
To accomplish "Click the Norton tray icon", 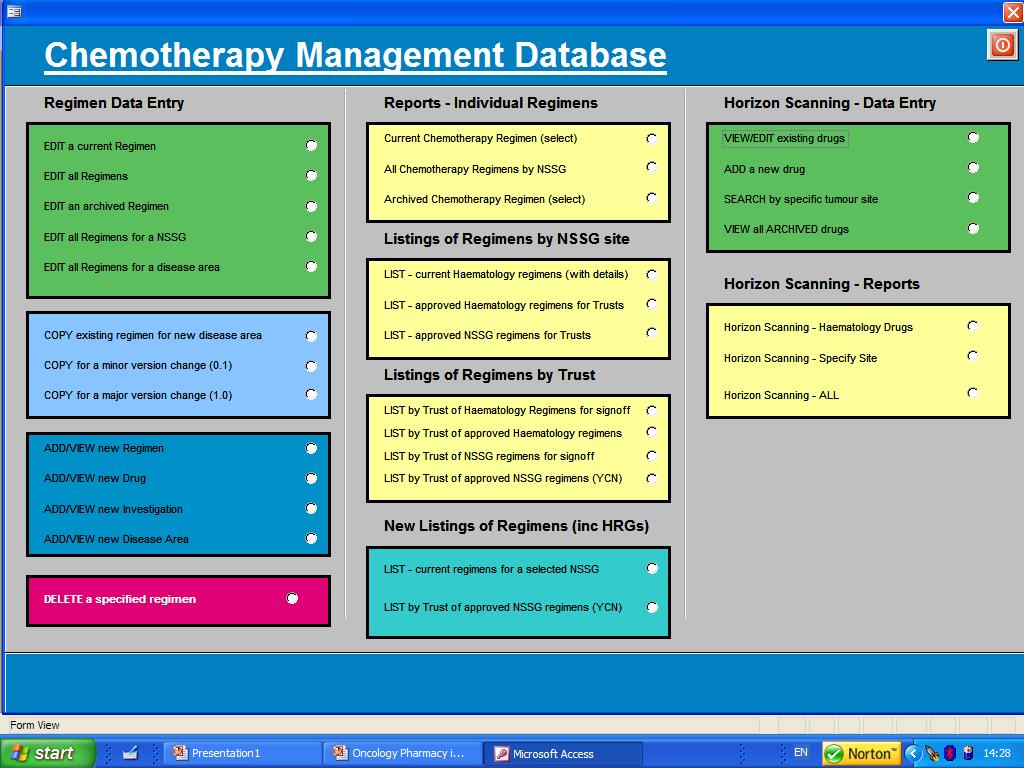I will 861,753.
